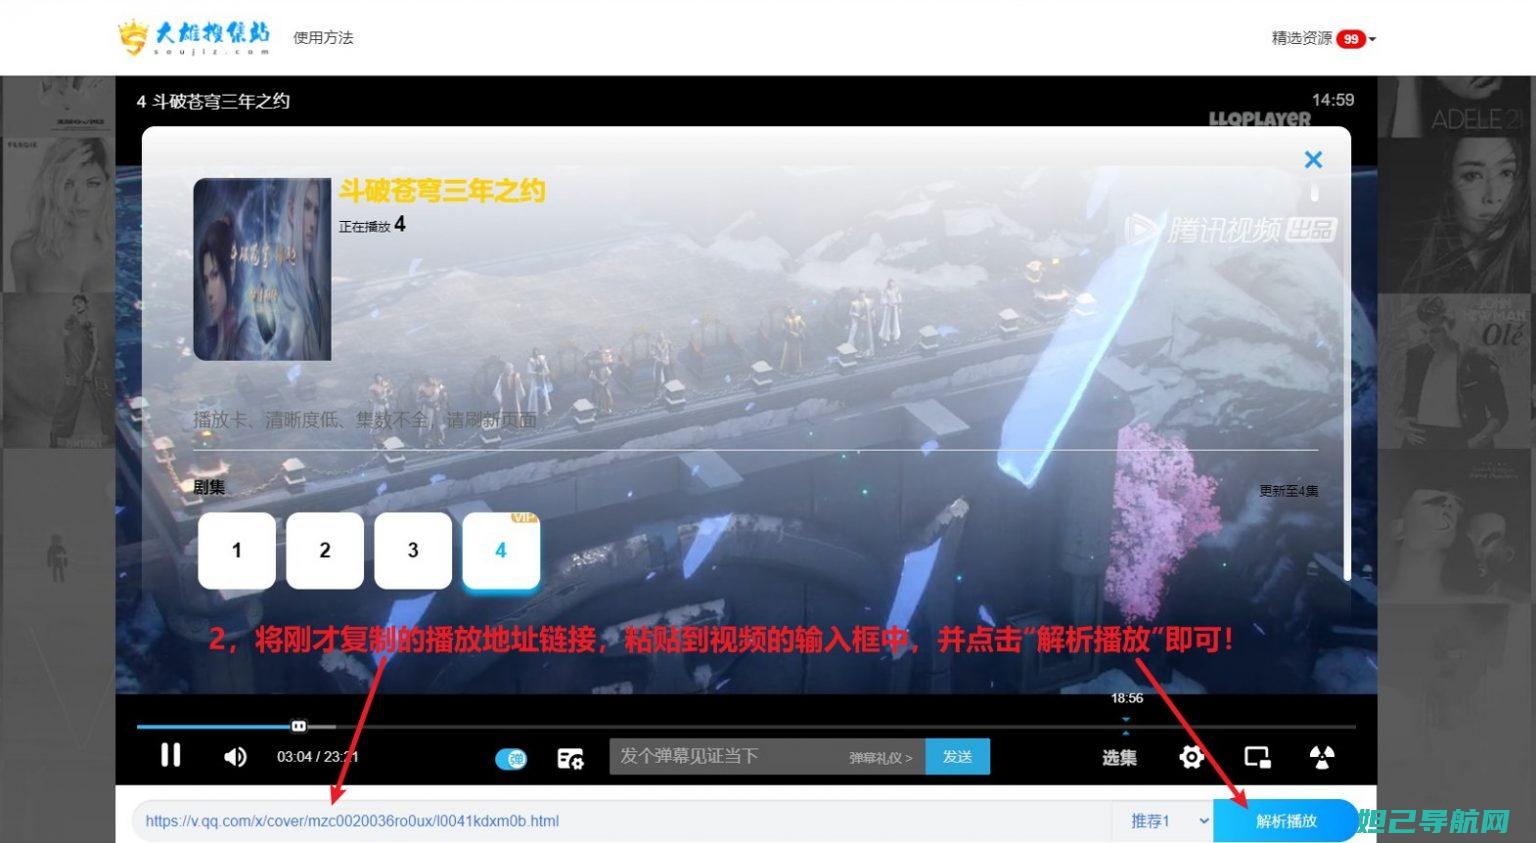Click the 剧集 section label
Image resolution: width=1536 pixels, height=843 pixels.
(x=209, y=487)
